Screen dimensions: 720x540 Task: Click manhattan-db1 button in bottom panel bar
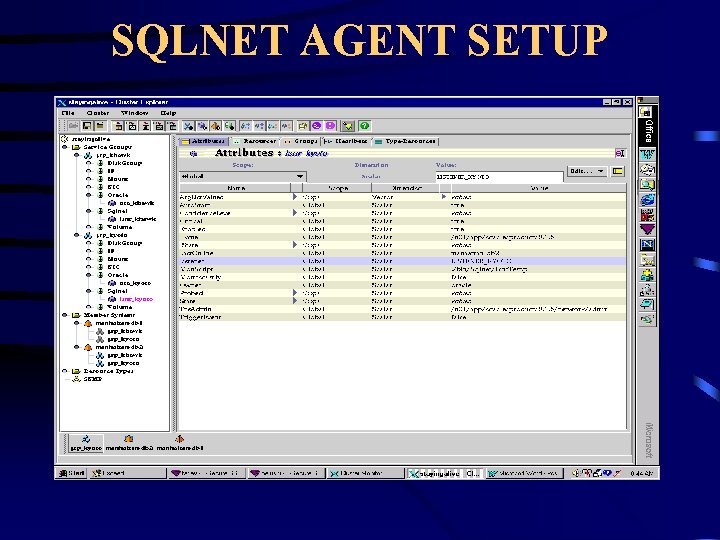pos(180,443)
